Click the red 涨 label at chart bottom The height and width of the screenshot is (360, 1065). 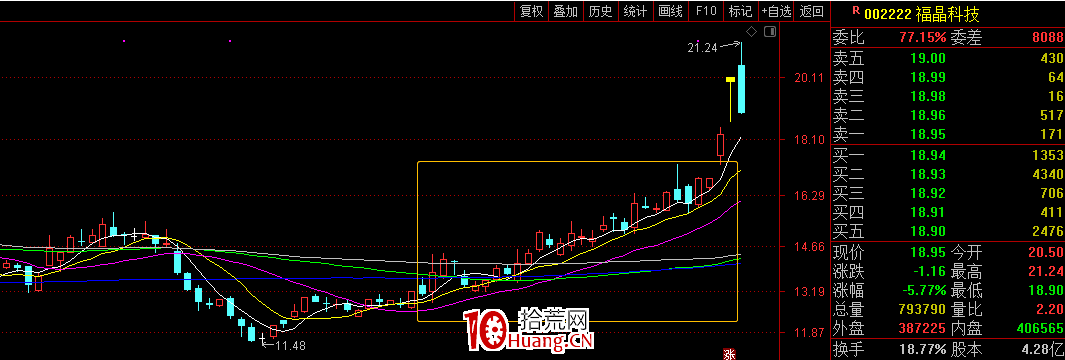pyautogui.click(x=729, y=355)
